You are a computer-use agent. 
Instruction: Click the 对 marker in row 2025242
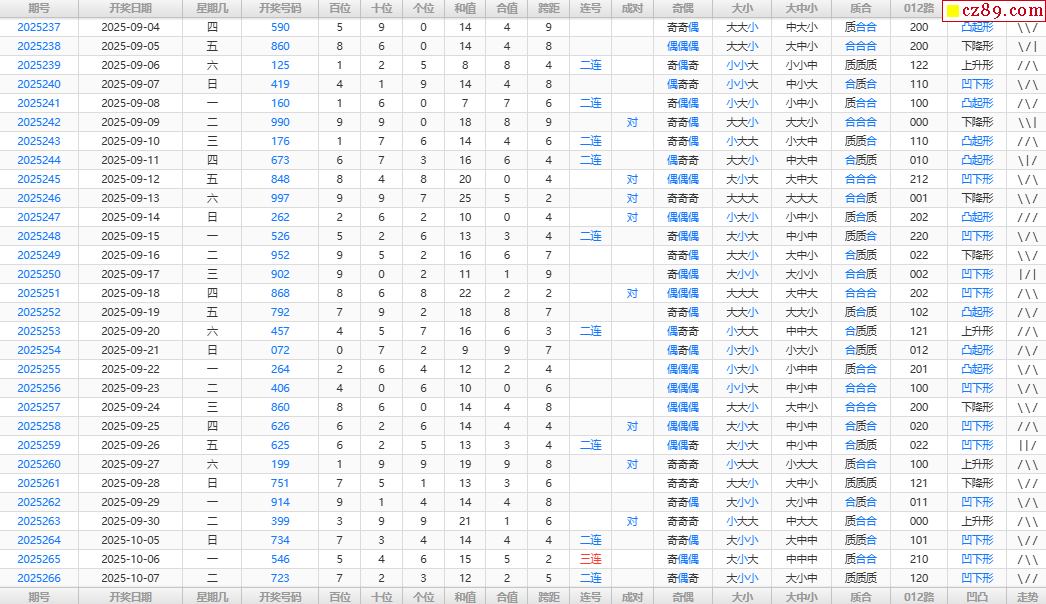632,122
